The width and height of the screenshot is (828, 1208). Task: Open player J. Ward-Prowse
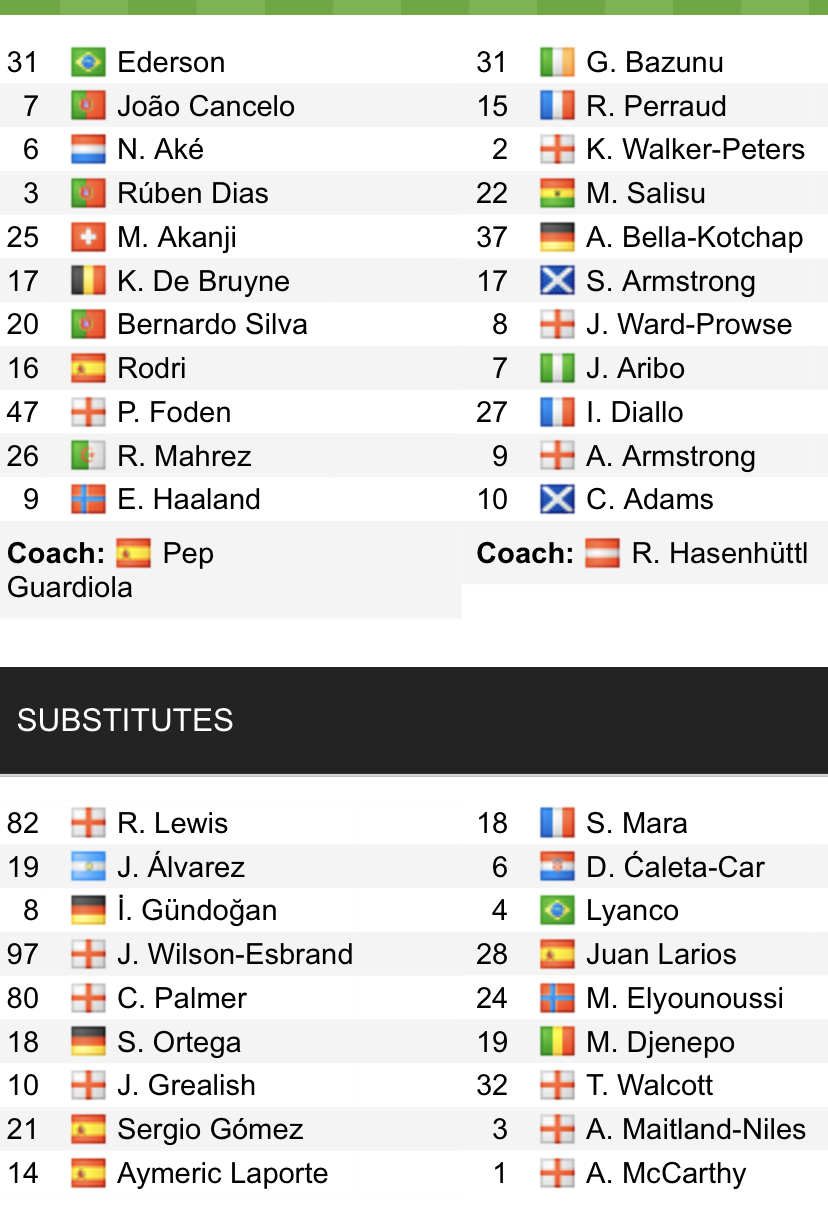tap(688, 325)
